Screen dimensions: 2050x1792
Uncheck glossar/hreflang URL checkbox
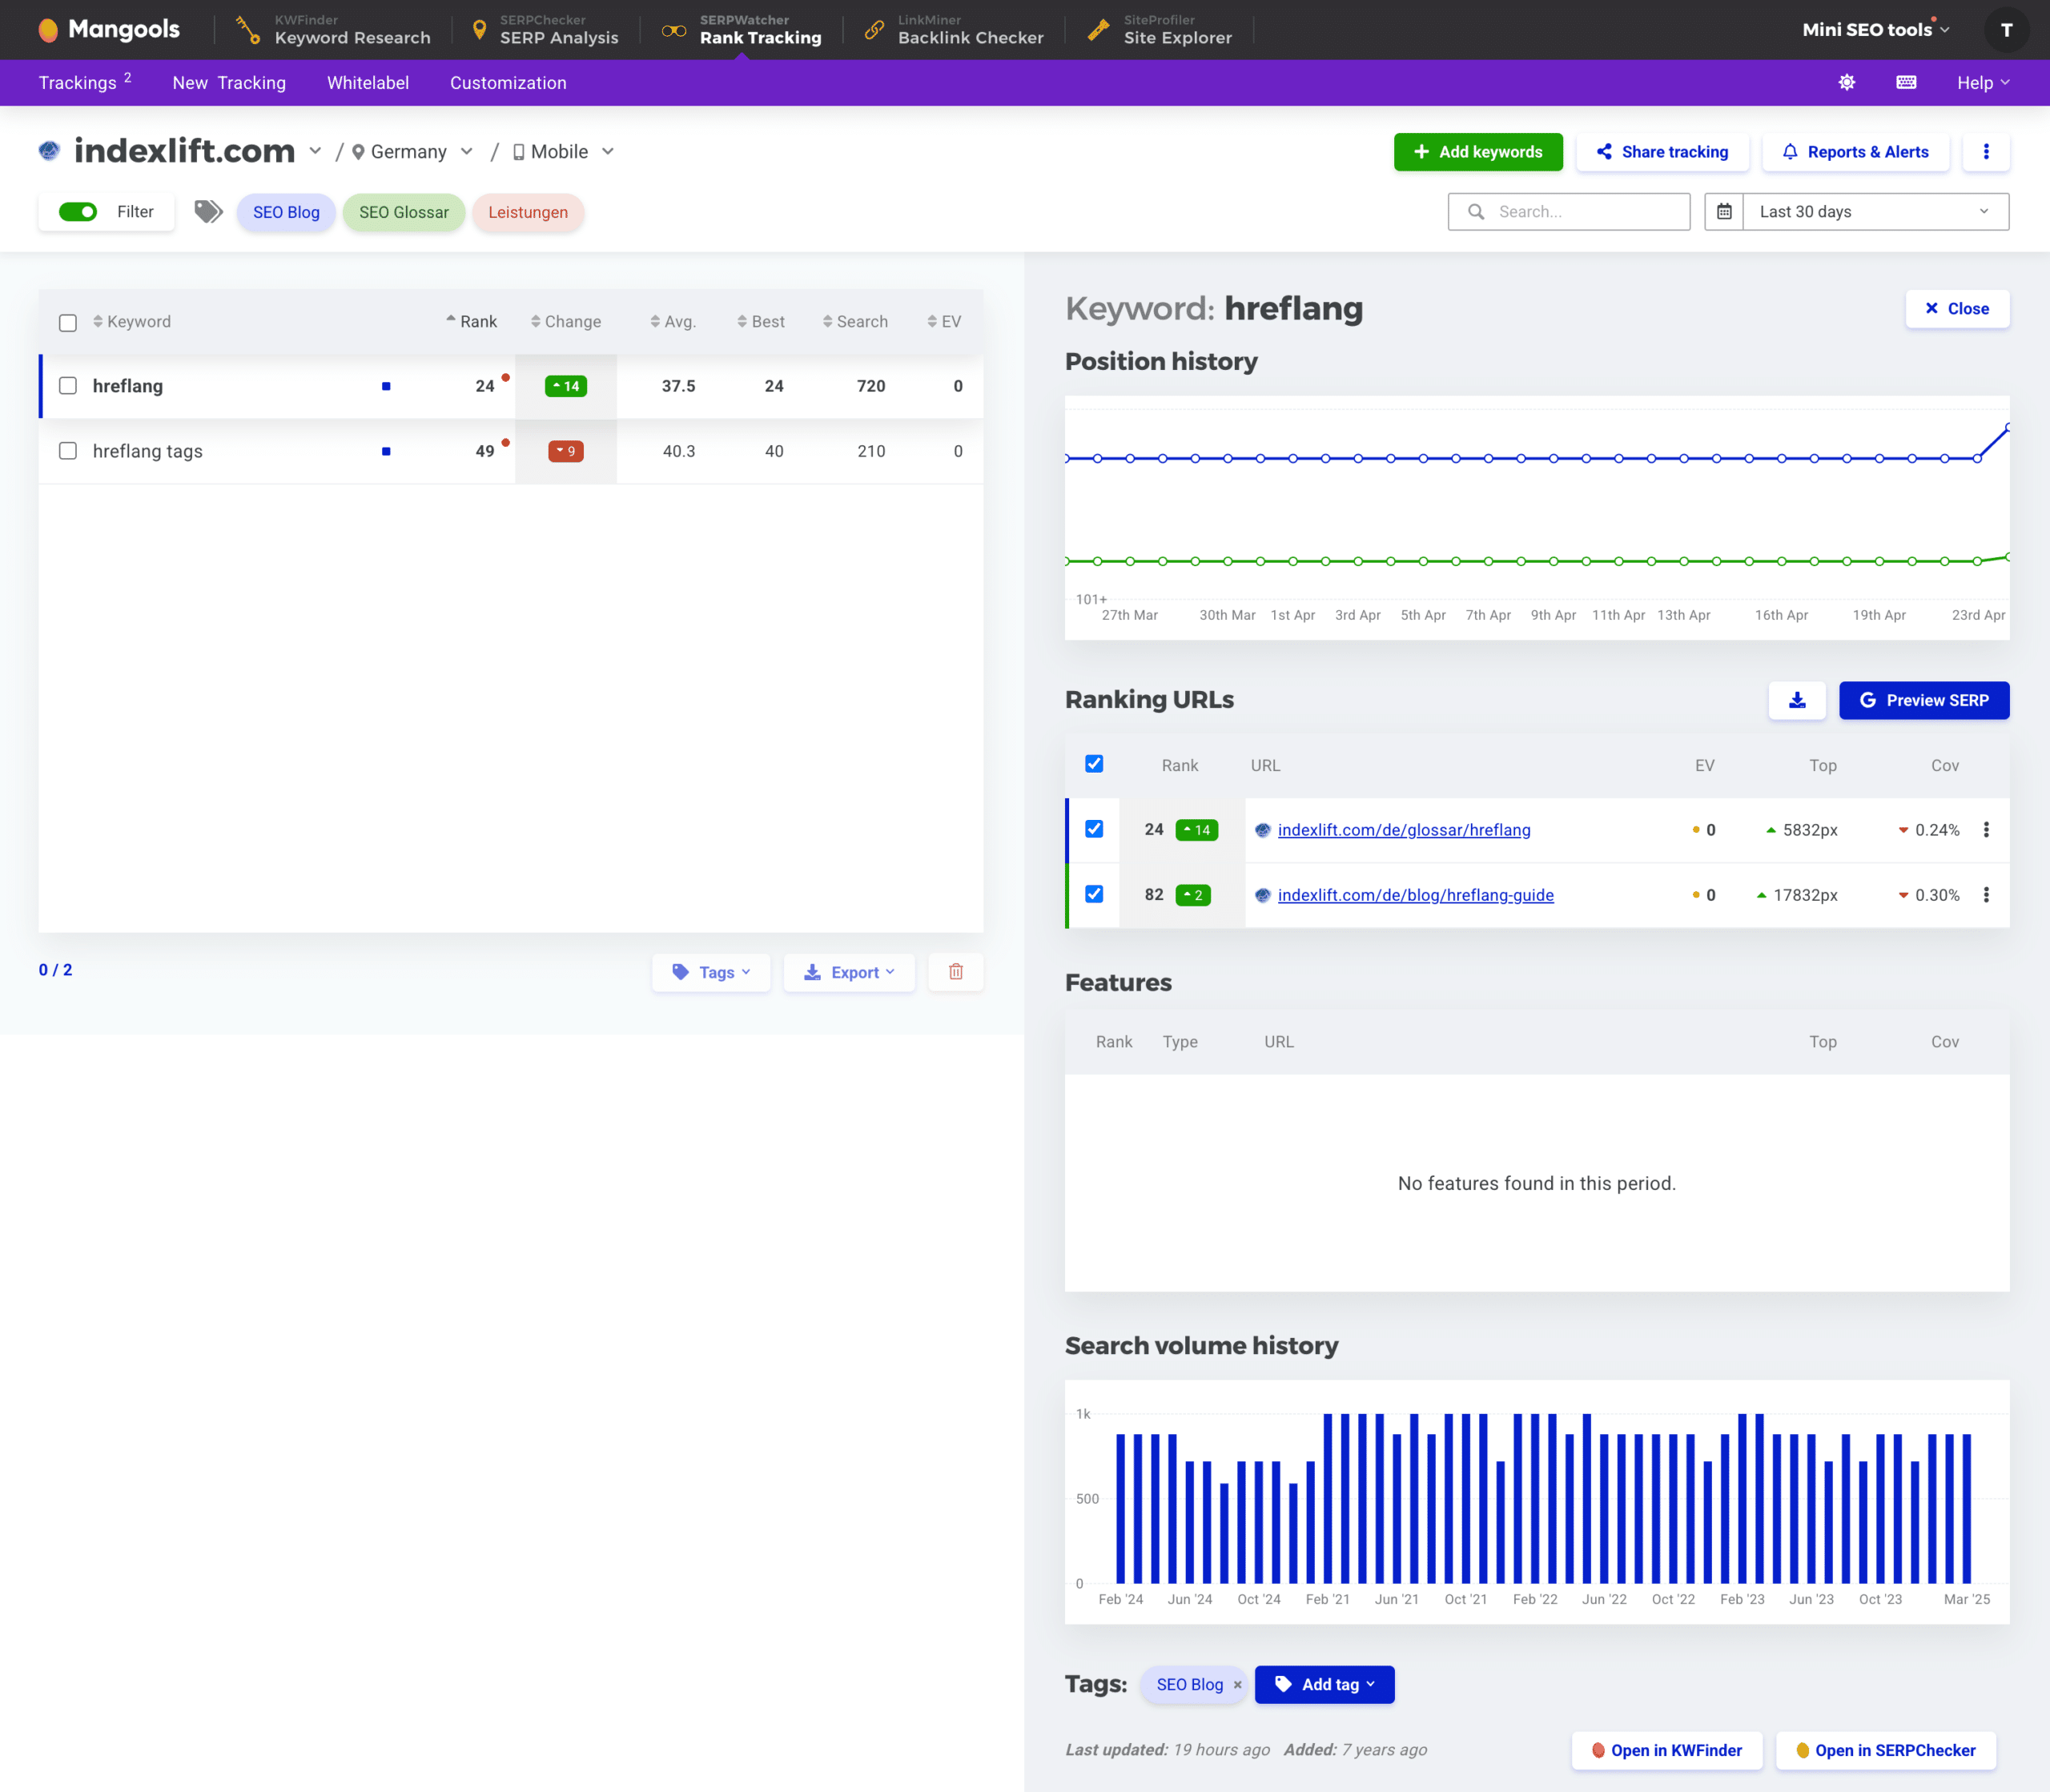tap(1094, 829)
